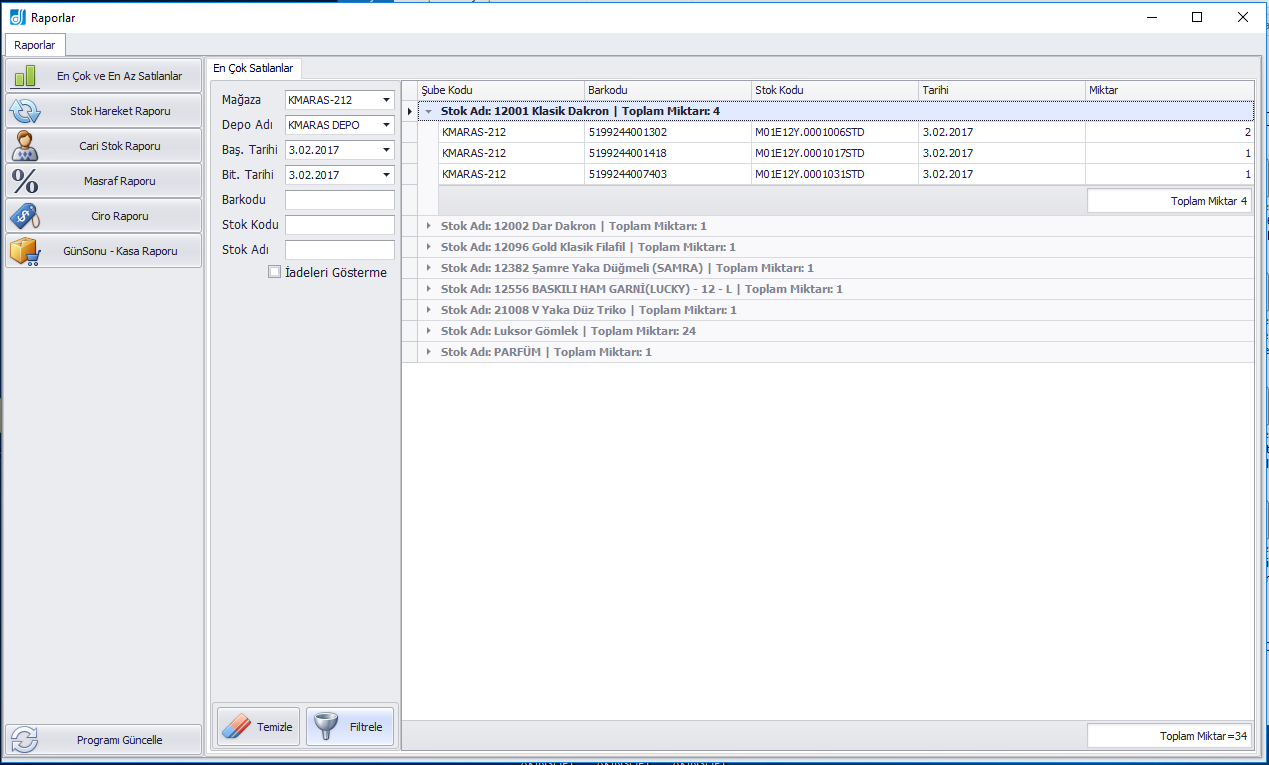Screen dimensions: 1269x765
Task: Click the Ciro Raporu price tag icon
Action: tap(25, 216)
